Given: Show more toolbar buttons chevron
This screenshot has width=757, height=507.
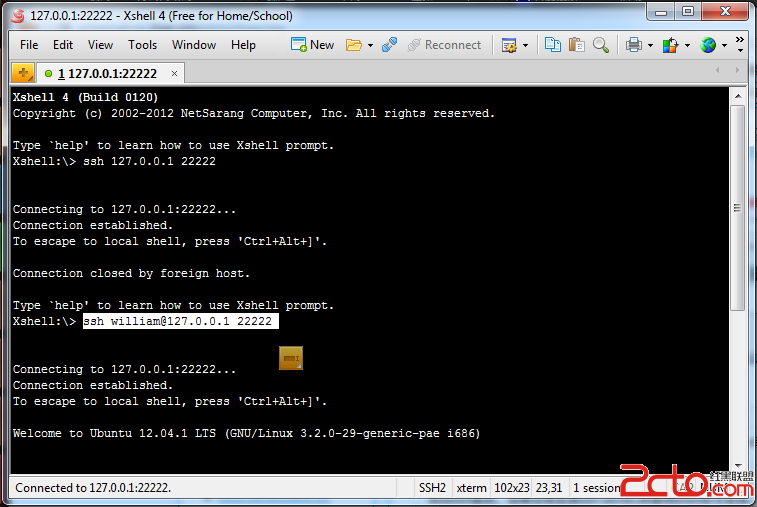Looking at the screenshot, I should (740, 44).
